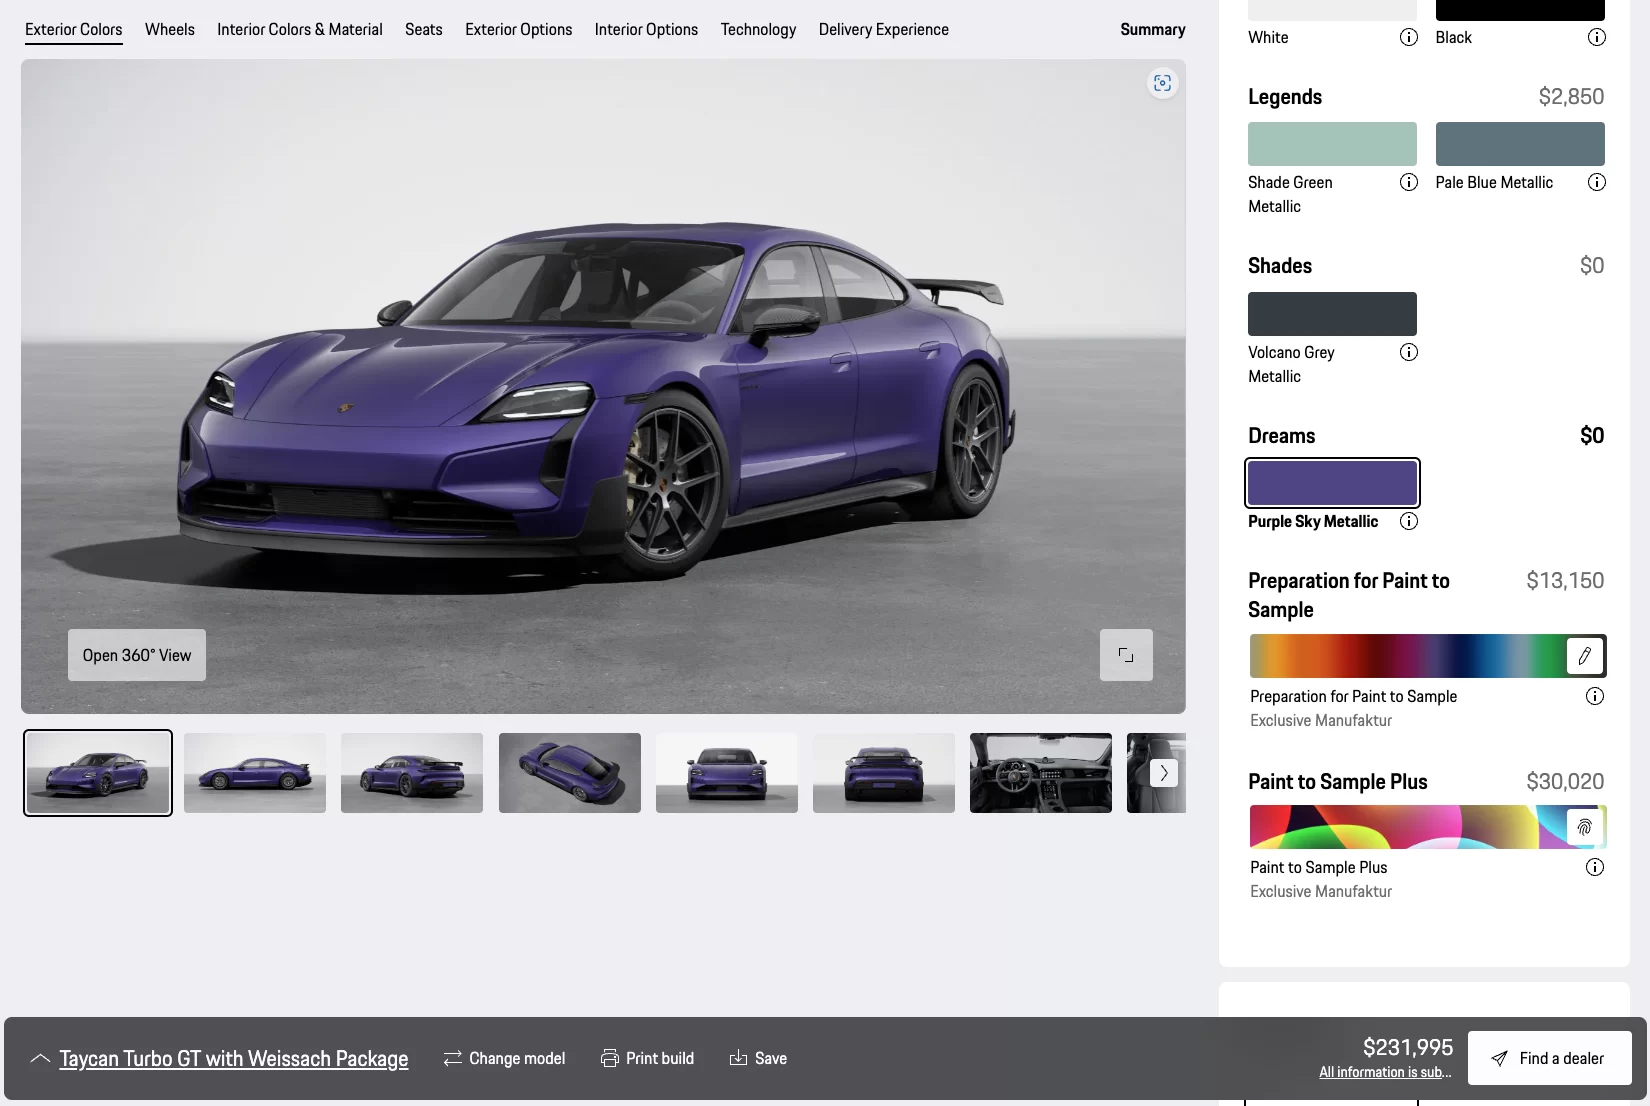Open Interior Options tab
Screen dimensions: 1650x1106
[647, 29]
